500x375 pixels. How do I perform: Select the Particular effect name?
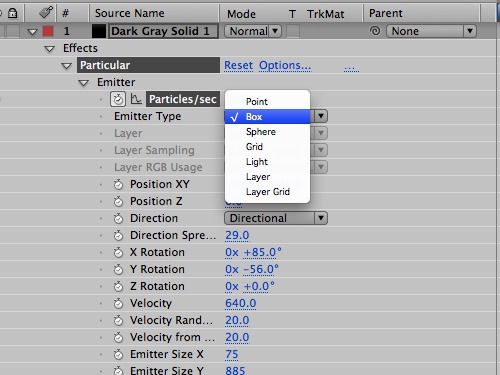pyautogui.click(x=148, y=65)
